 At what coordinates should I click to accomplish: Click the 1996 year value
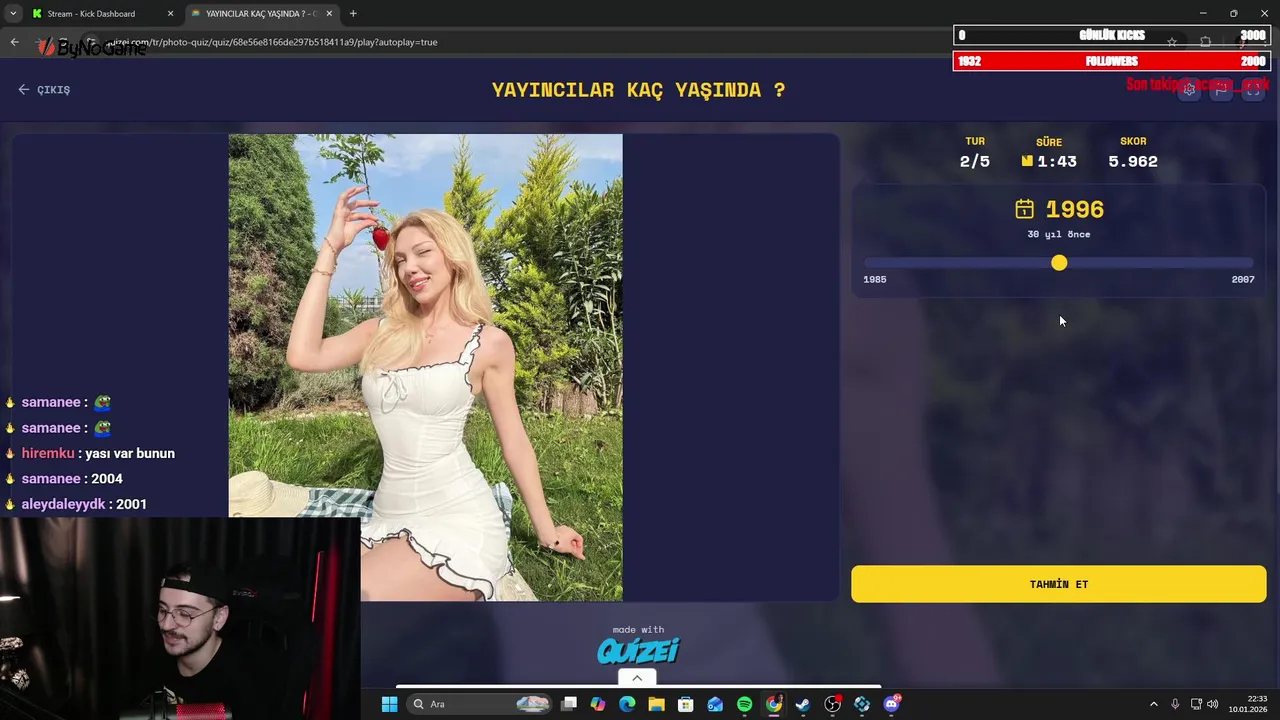pyautogui.click(x=1074, y=209)
